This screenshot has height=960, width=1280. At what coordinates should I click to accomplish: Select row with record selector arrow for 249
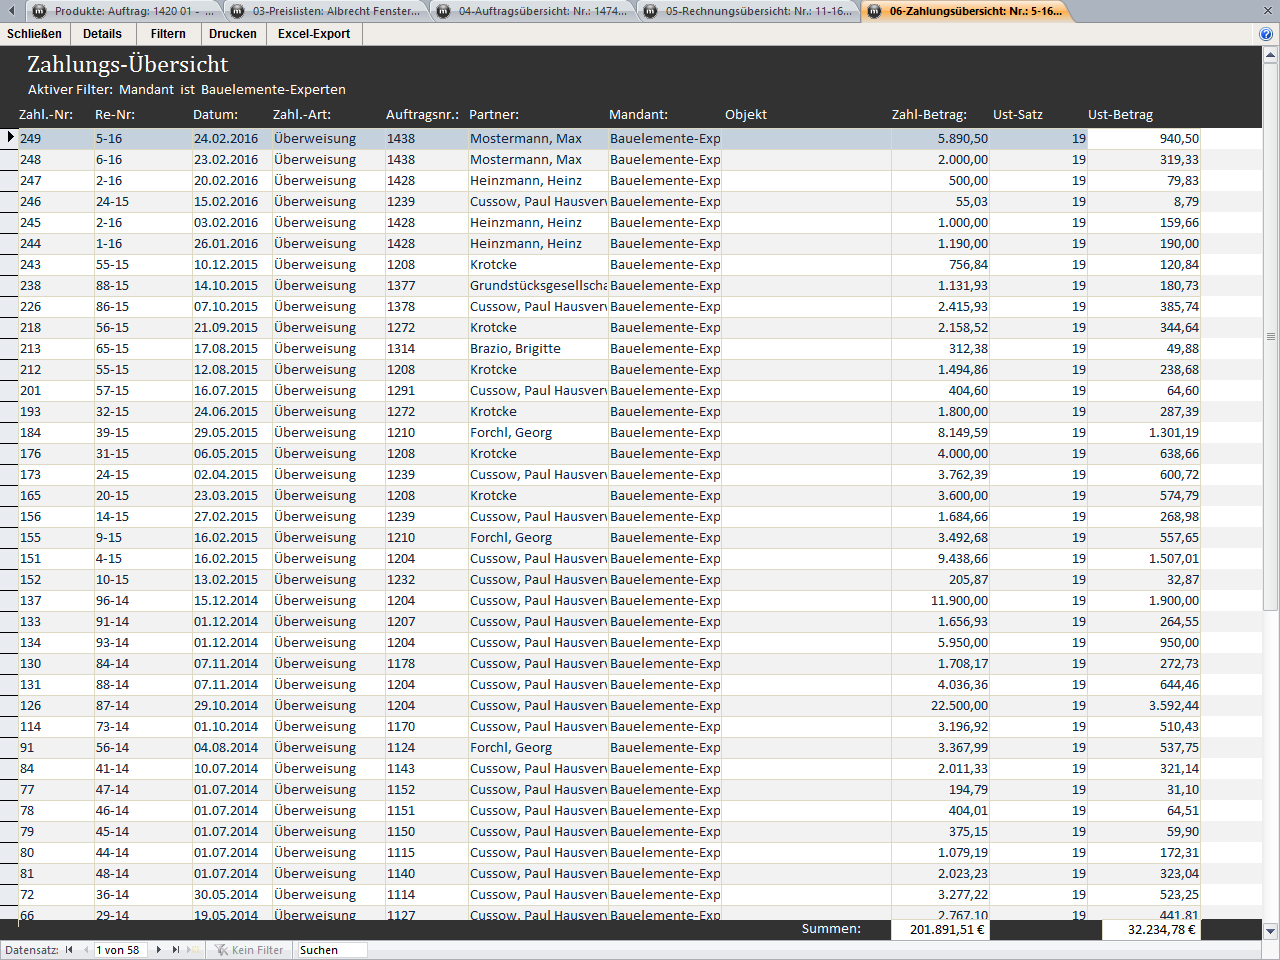10,138
